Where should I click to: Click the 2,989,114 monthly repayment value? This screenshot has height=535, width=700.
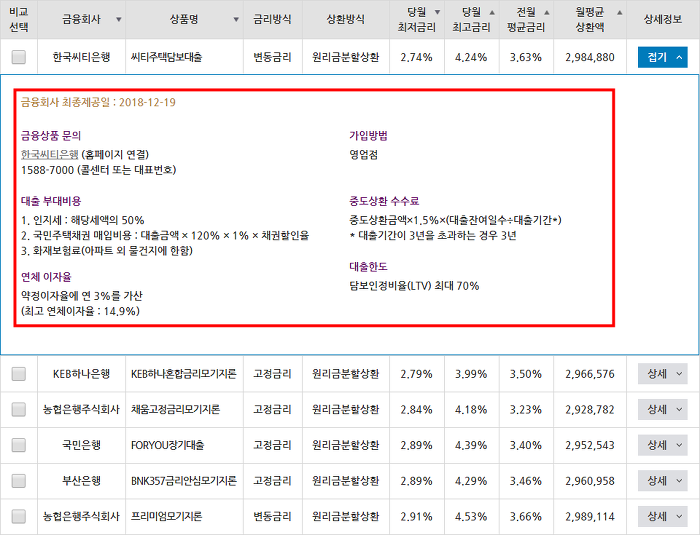click(x=590, y=517)
